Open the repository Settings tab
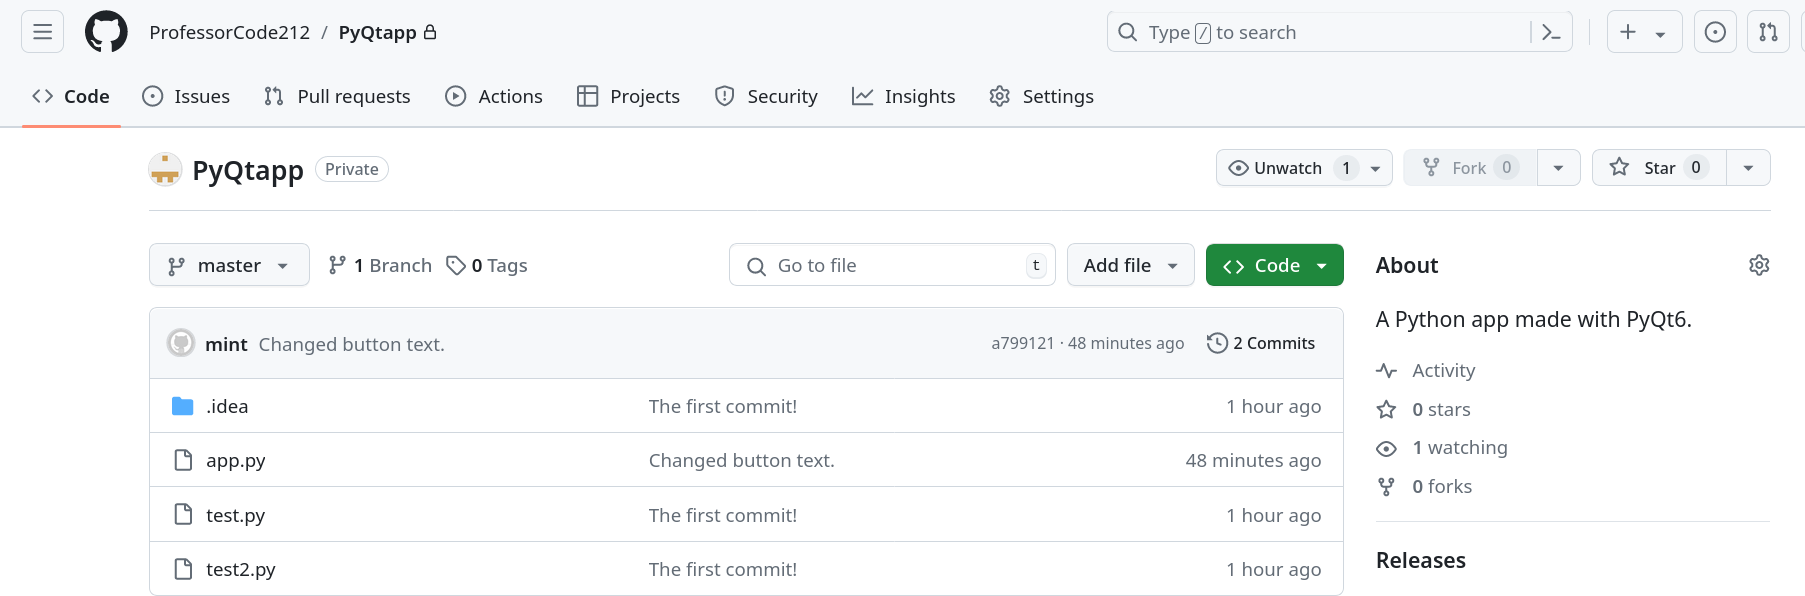1805x596 pixels. pos(1041,96)
